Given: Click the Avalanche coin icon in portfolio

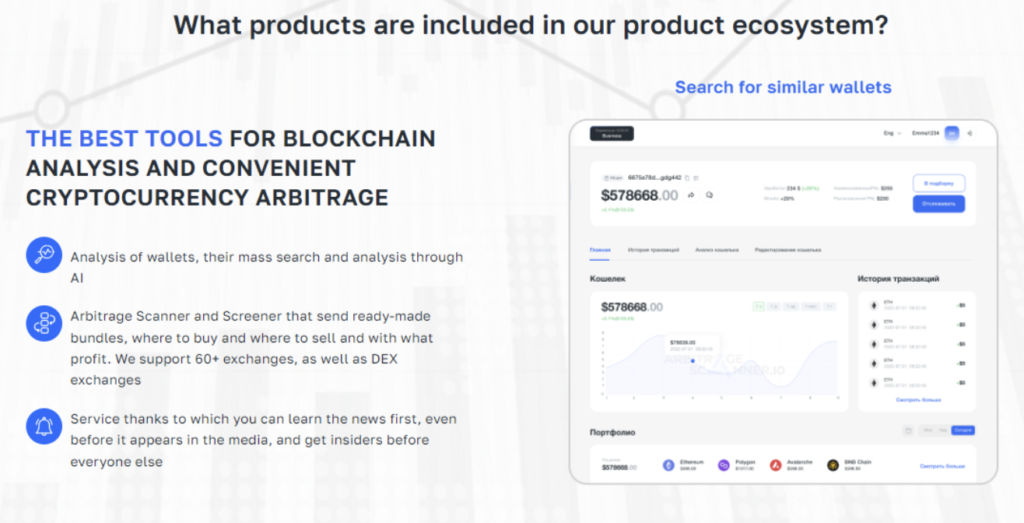Looking at the screenshot, I should [775, 465].
